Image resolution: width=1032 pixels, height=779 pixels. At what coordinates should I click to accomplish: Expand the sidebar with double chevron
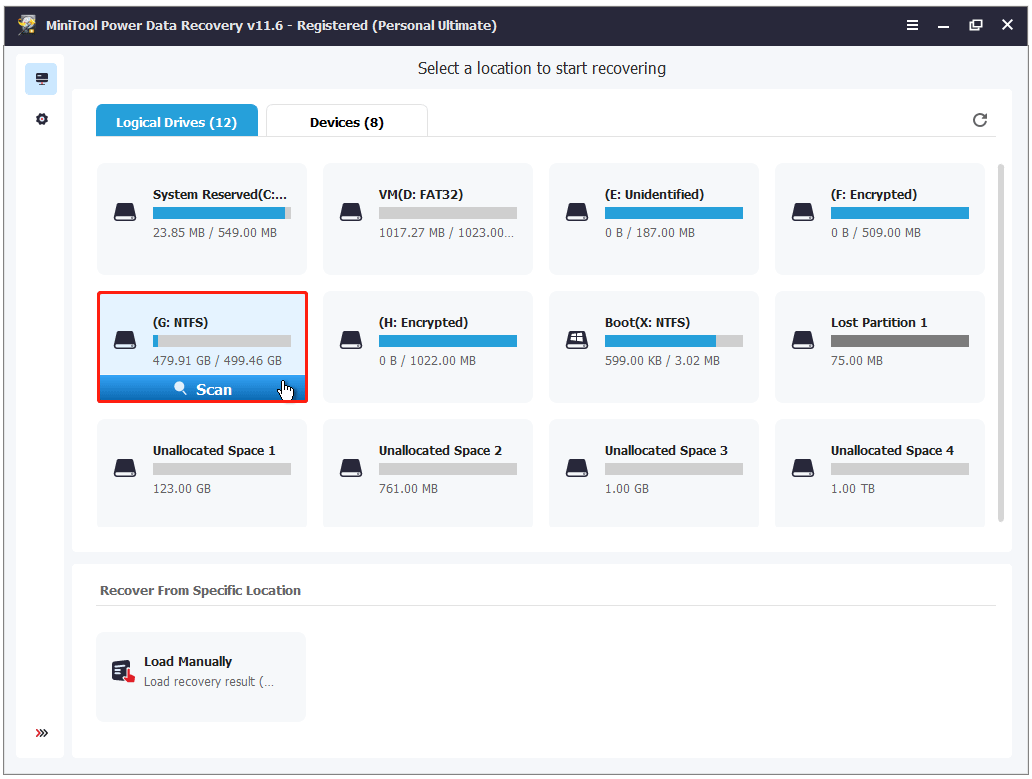[x=41, y=733]
